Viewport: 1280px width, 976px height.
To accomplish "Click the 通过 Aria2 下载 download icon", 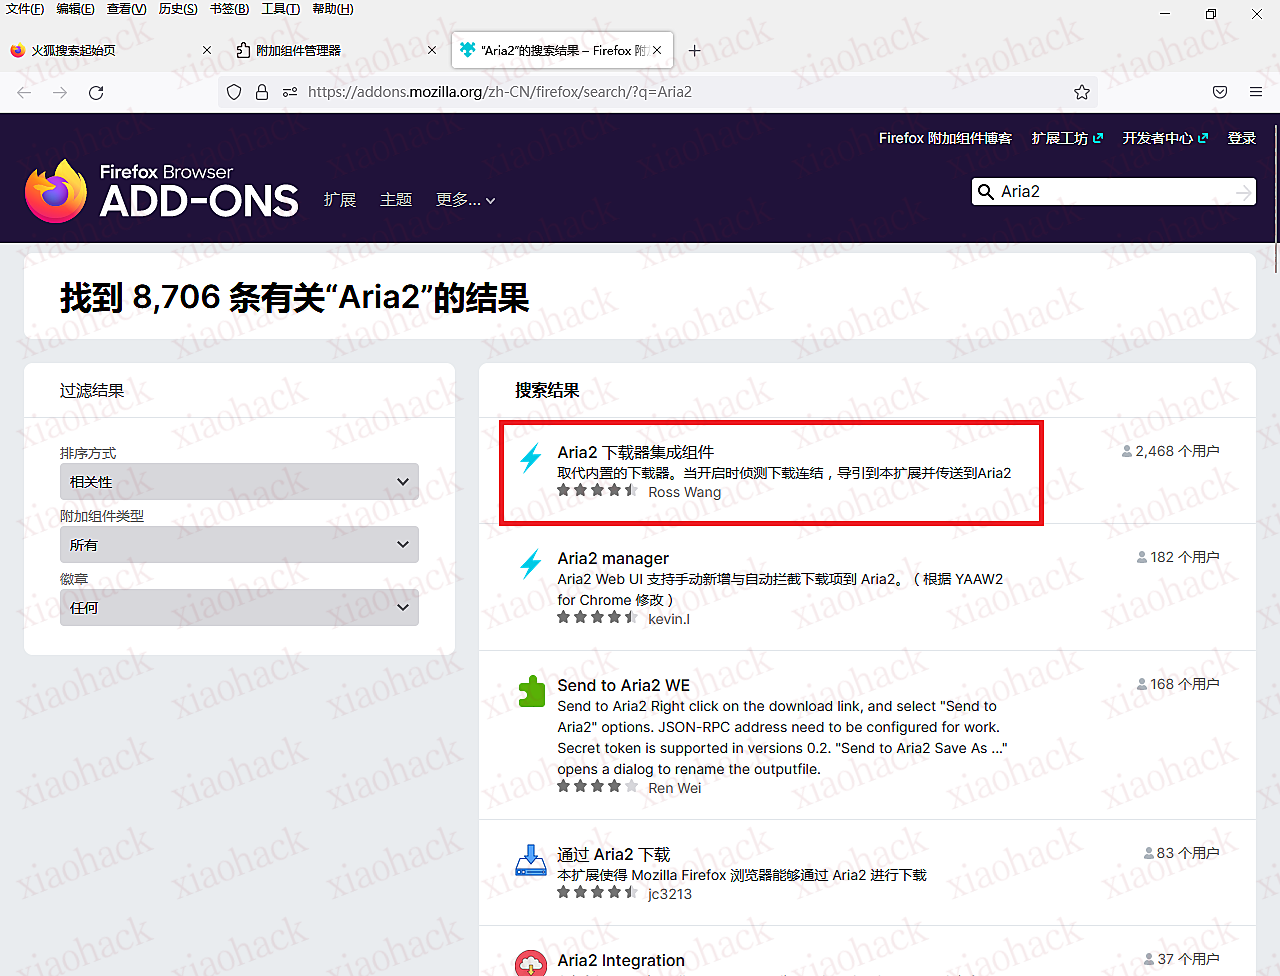I will [x=531, y=860].
